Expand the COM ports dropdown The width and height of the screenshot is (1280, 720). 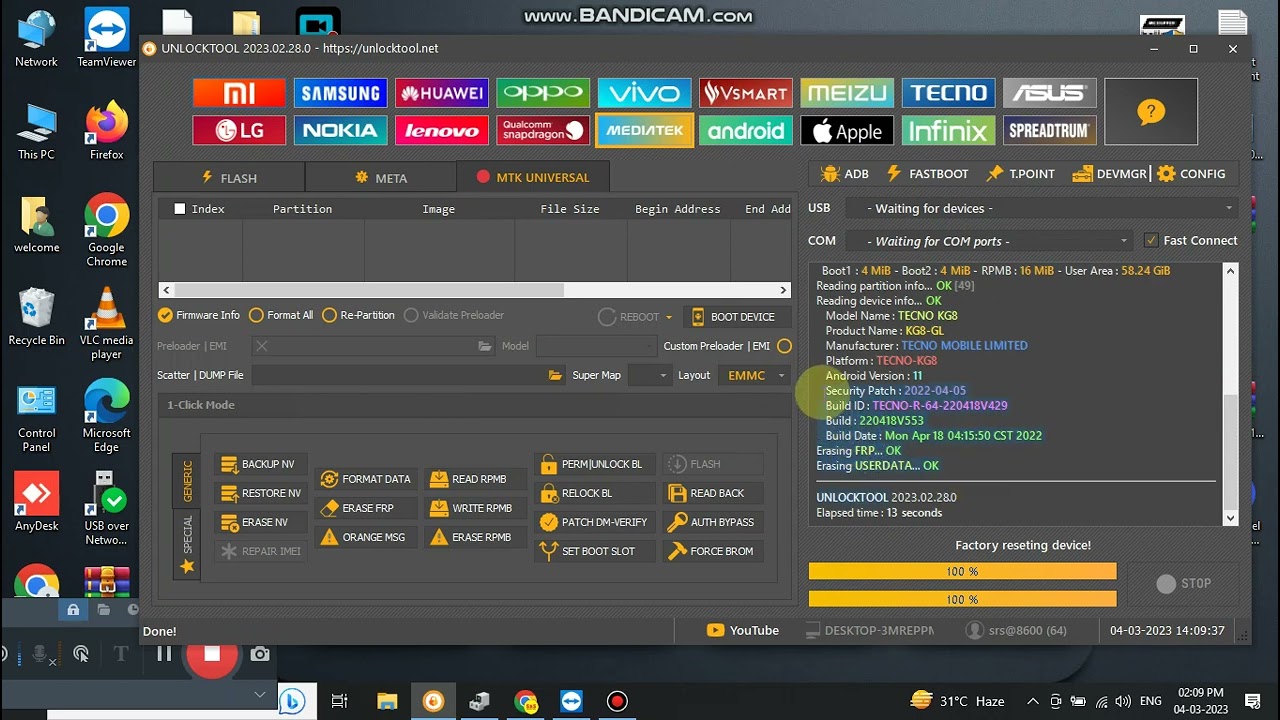[988, 241]
